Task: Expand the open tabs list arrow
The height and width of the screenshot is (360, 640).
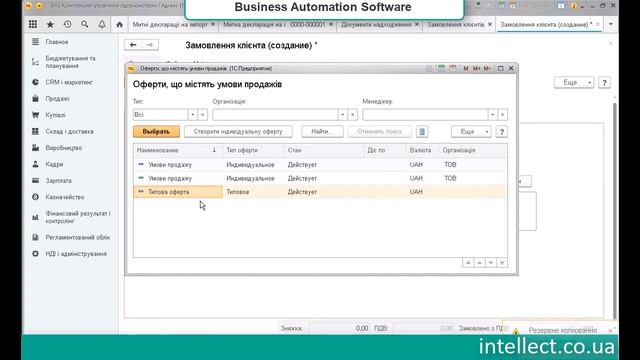Action: pos(611,24)
